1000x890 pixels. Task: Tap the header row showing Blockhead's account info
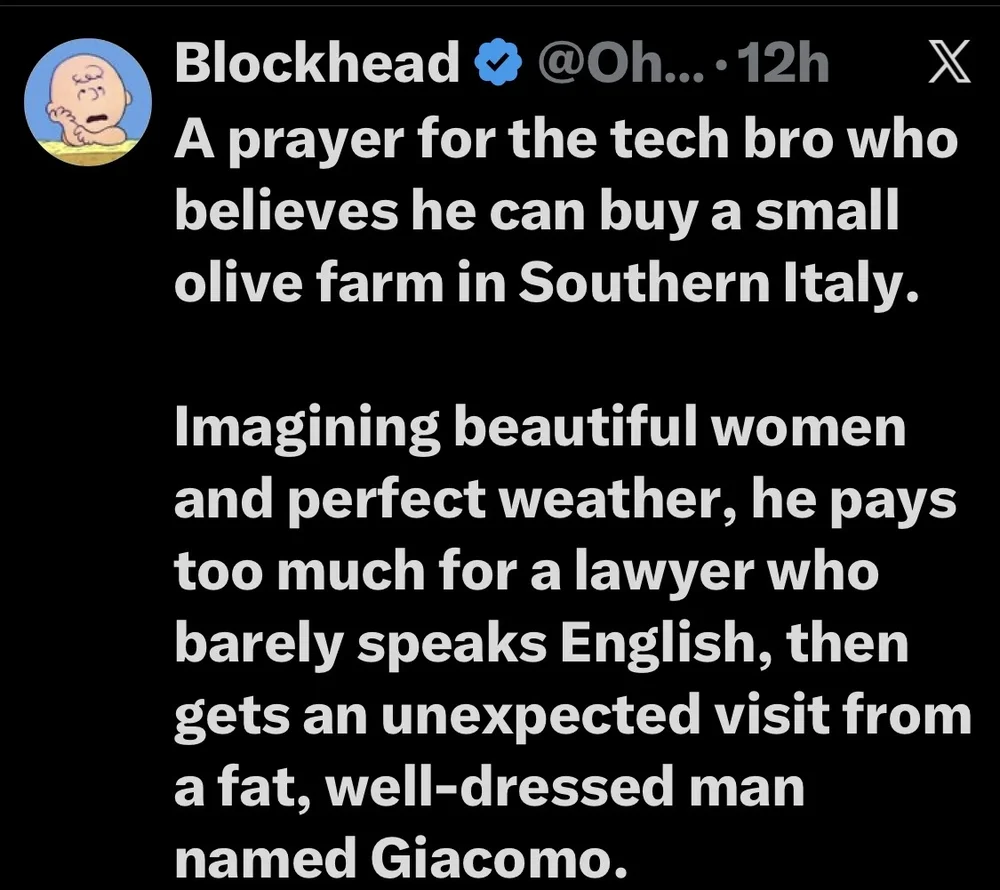(500, 62)
